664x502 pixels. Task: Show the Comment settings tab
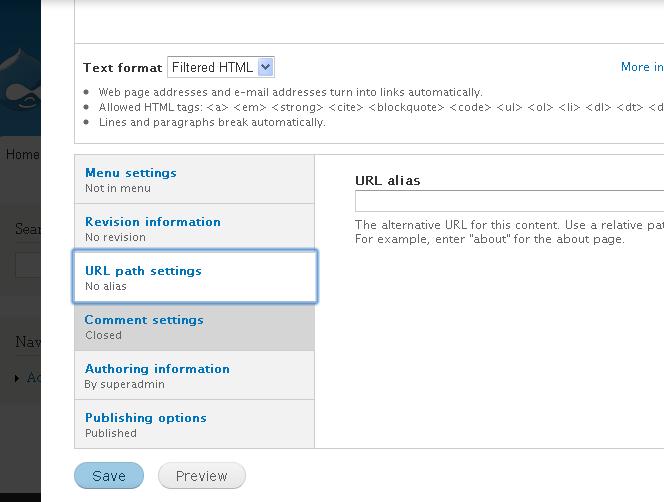[144, 320]
